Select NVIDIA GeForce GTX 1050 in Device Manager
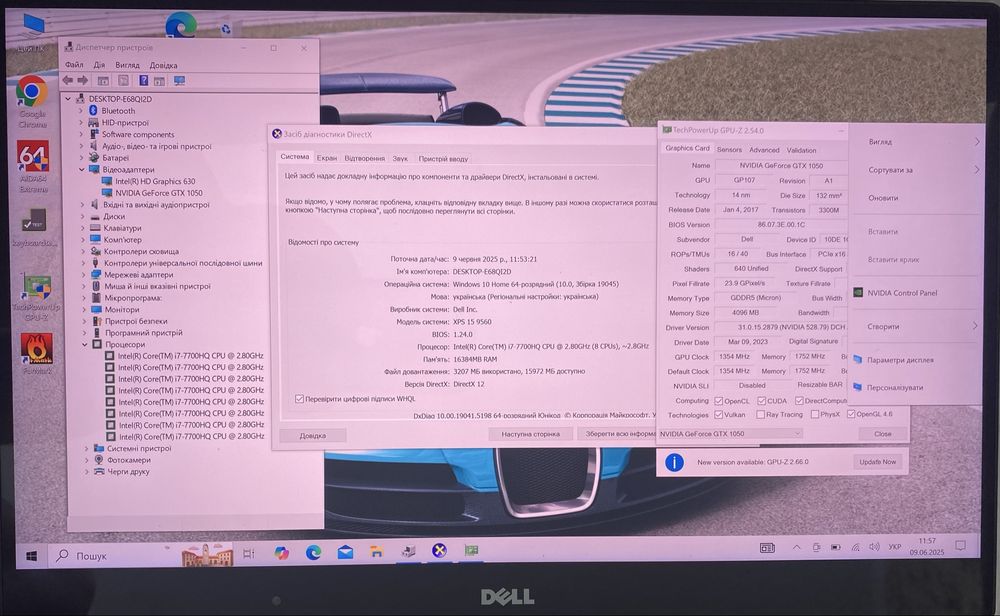1000x616 pixels. (x=159, y=193)
